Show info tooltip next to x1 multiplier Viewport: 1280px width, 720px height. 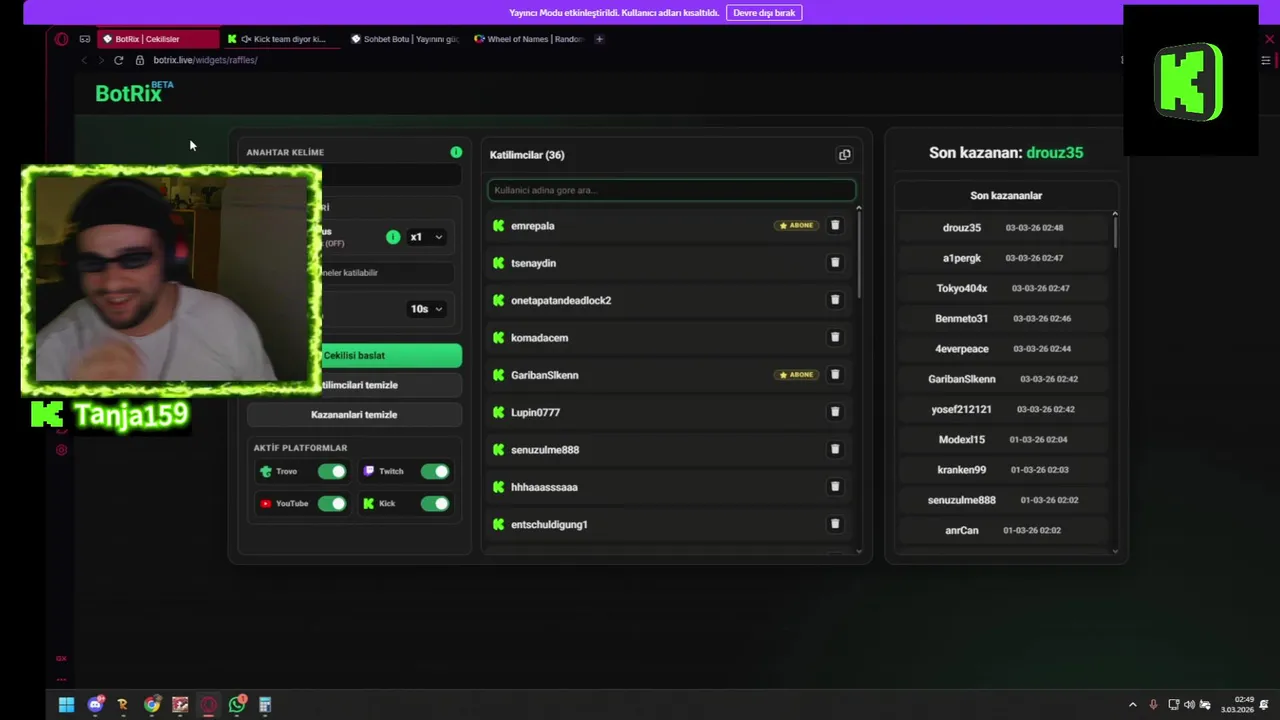coord(393,237)
